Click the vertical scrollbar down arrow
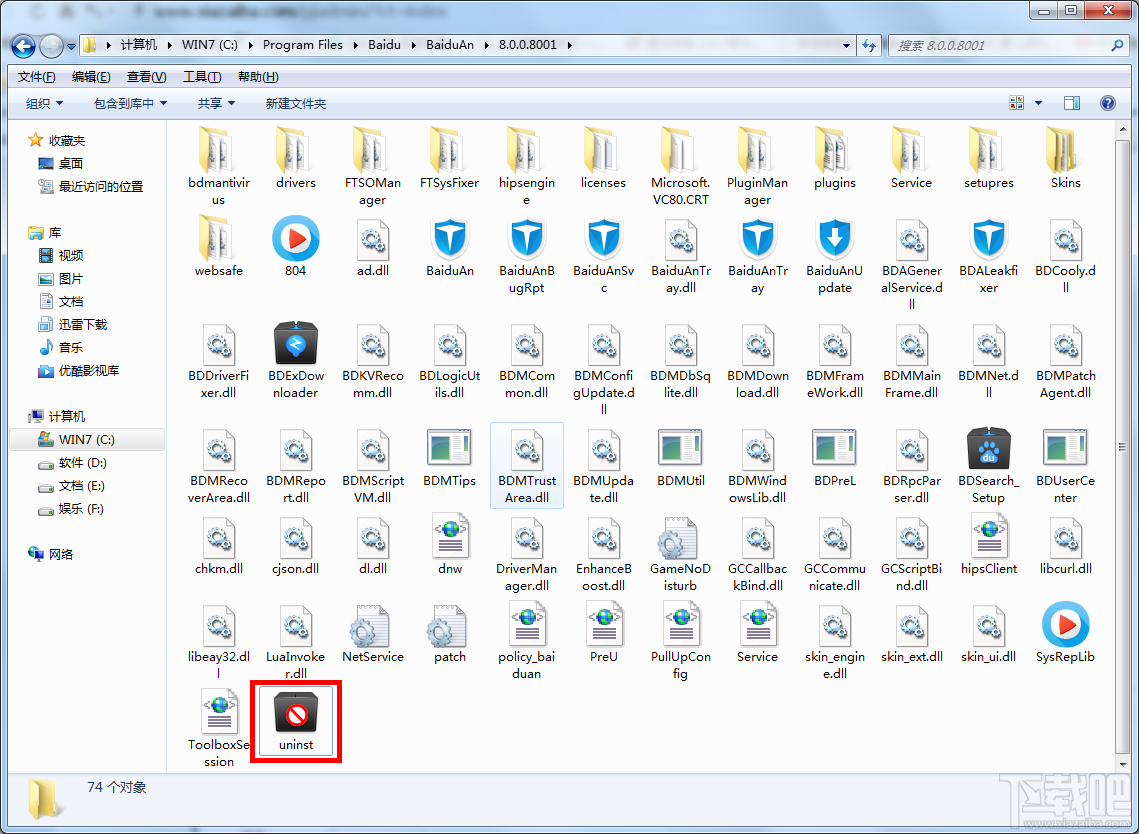This screenshot has height=834, width=1139. 1122,765
